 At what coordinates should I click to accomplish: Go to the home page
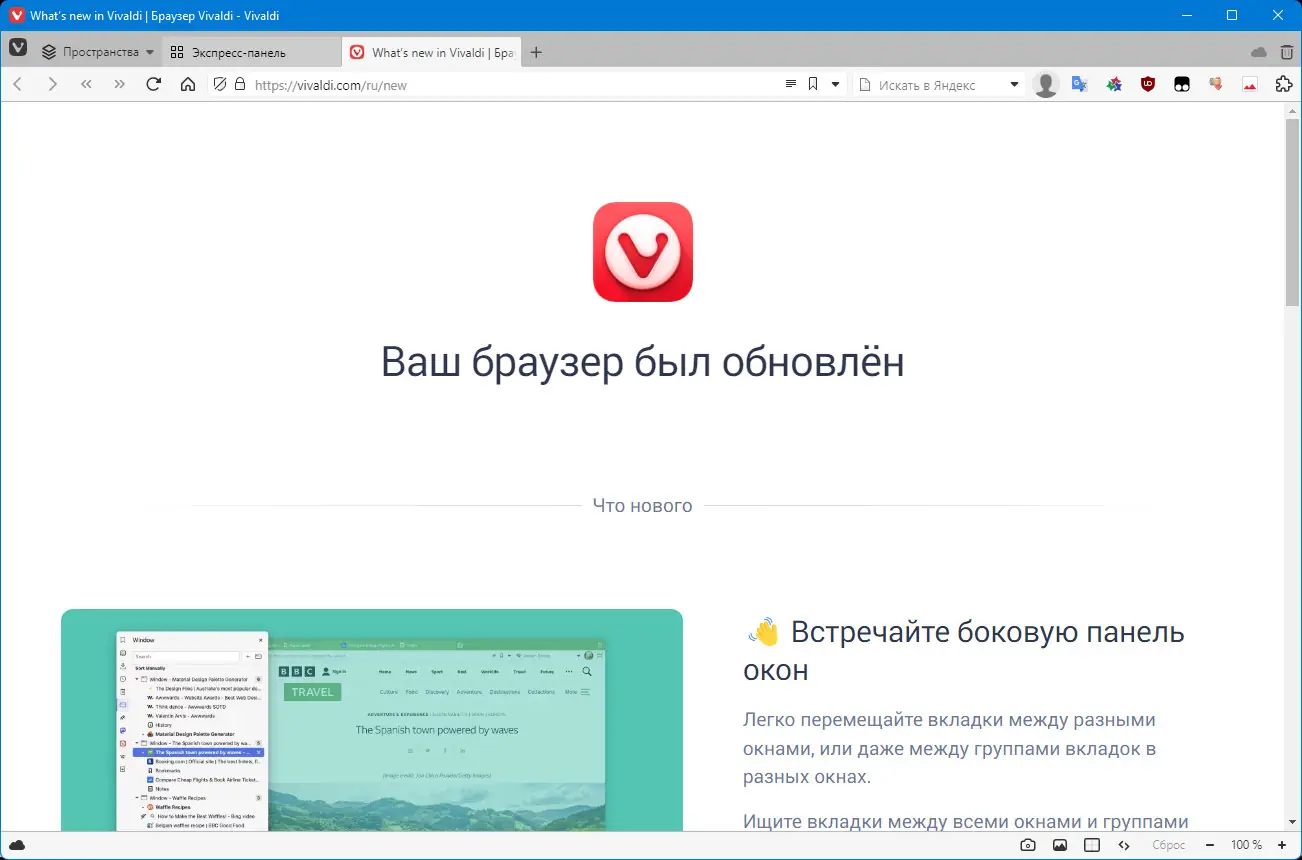tap(188, 85)
